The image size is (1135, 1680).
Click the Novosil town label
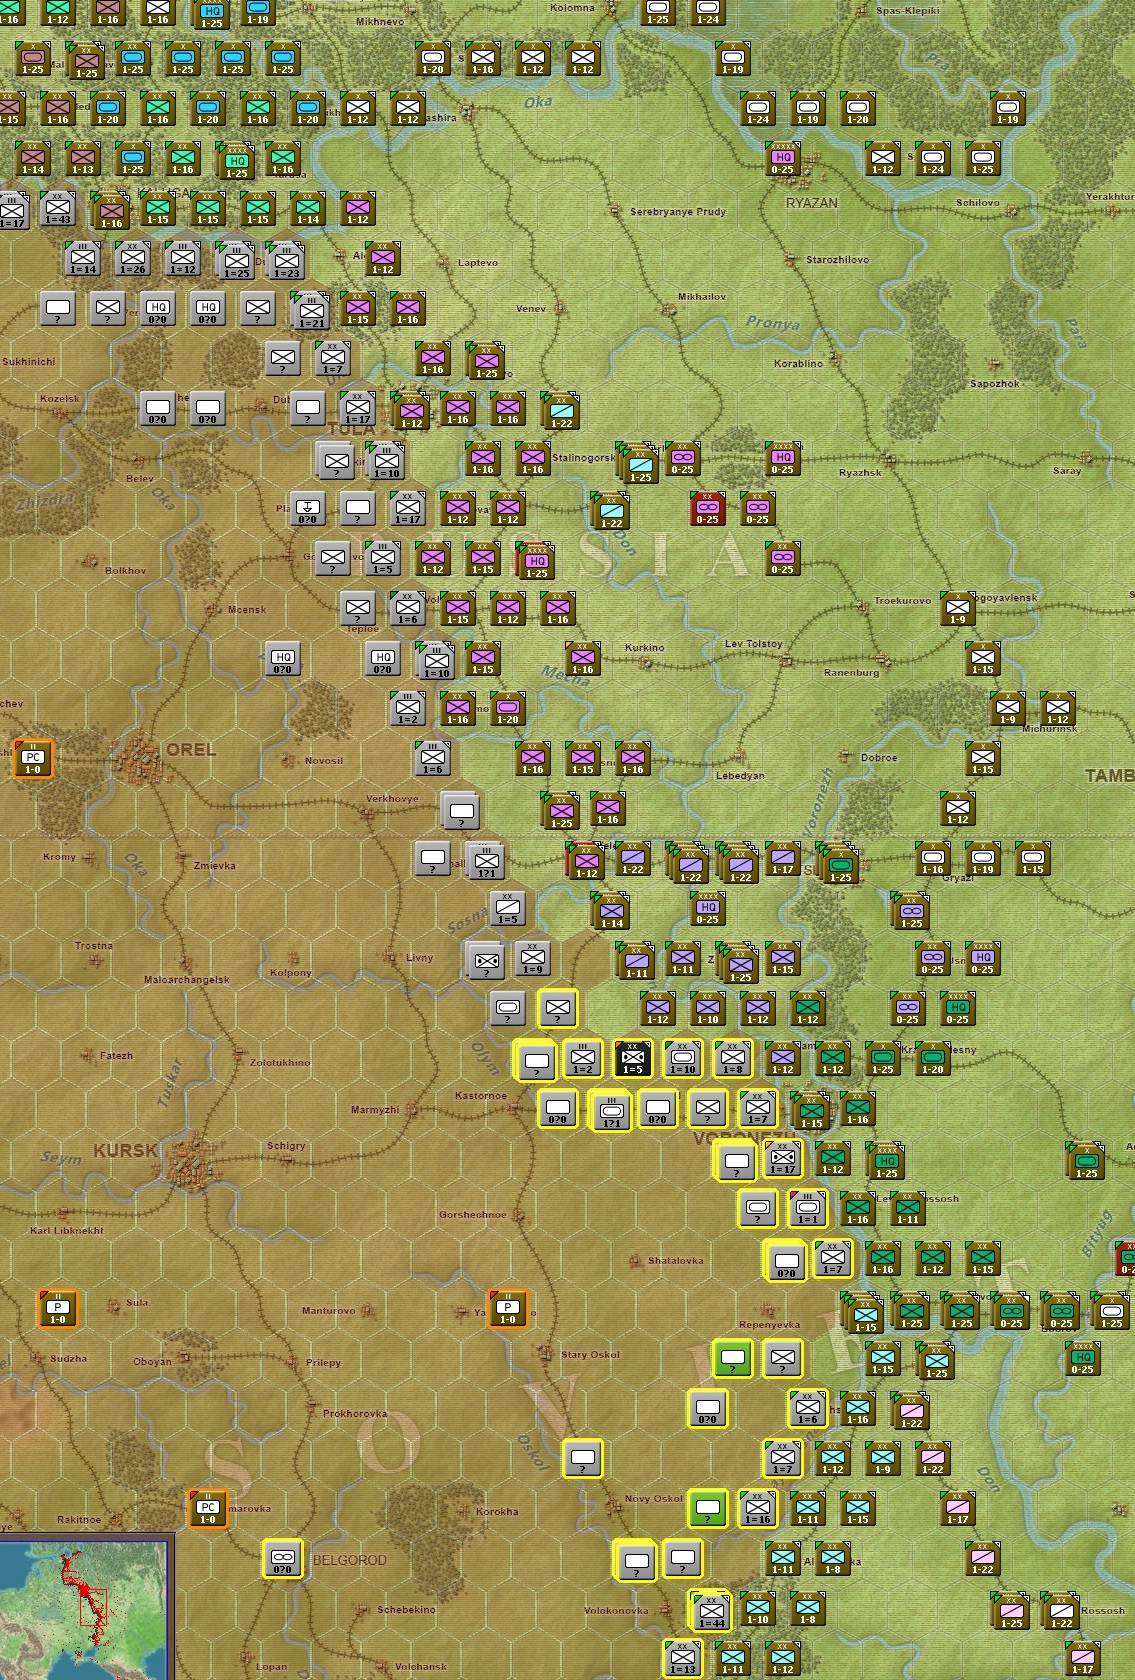pyautogui.click(x=323, y=760)
